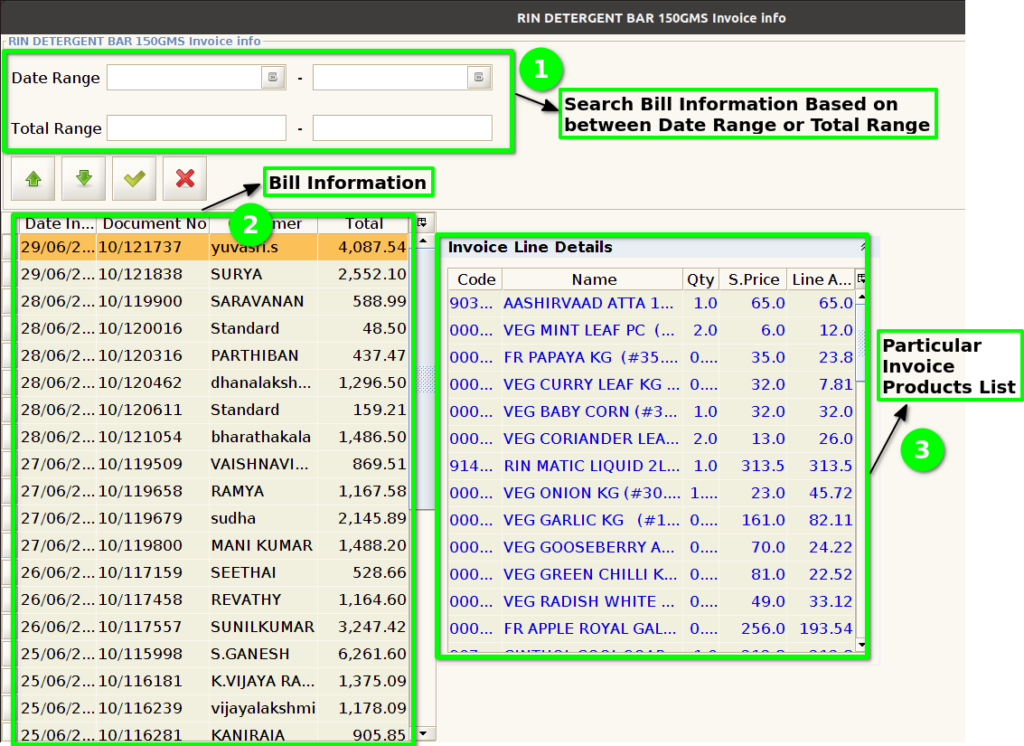The height and width of the screenshot is (746, 1024).
Task: Sort bills by Document No header
Action: pos(153,223)
